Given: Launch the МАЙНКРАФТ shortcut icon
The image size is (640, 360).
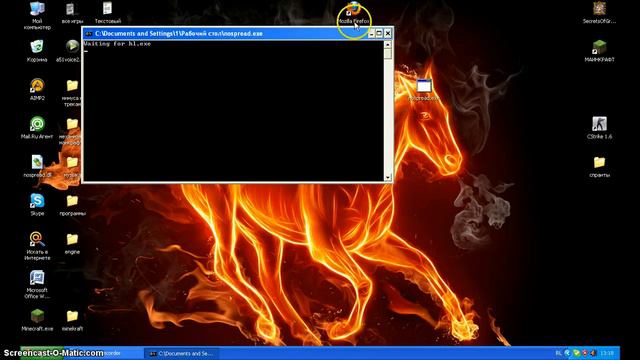Looking at the screenshot, I should coord(599,47).
